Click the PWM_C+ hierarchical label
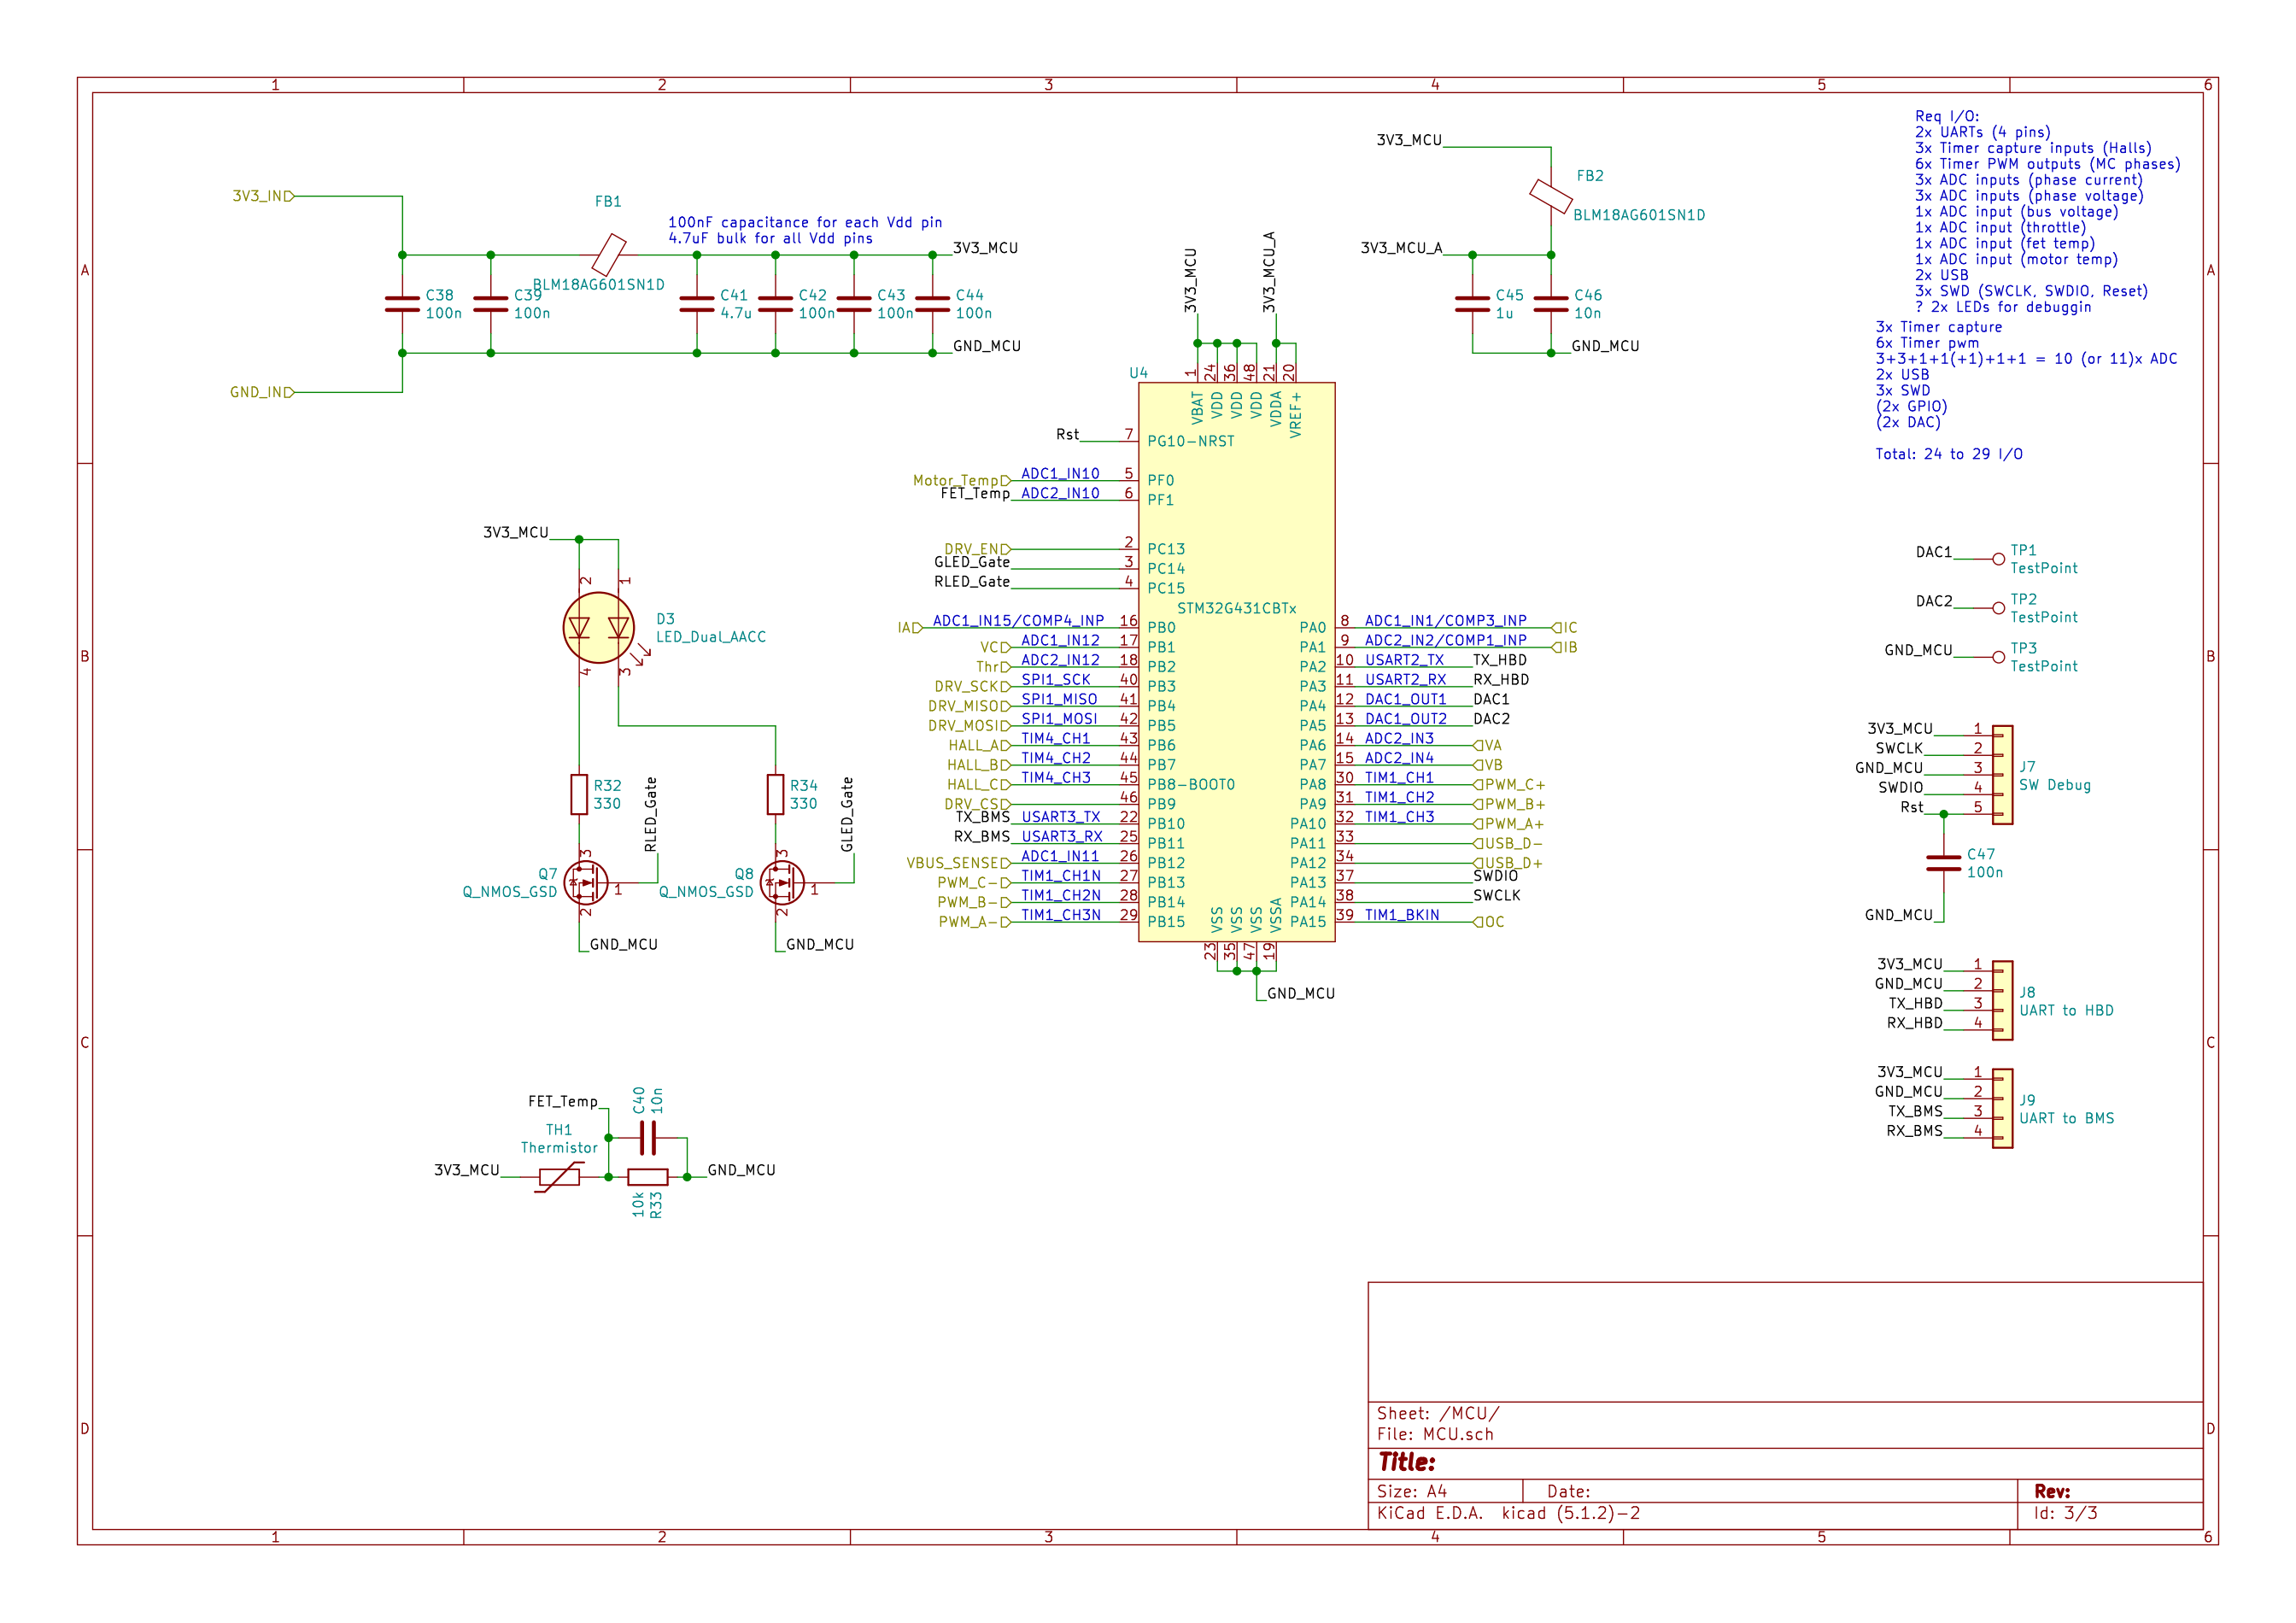The height and width of the screenshot is (1623, 2296). tap(1513, 785)
